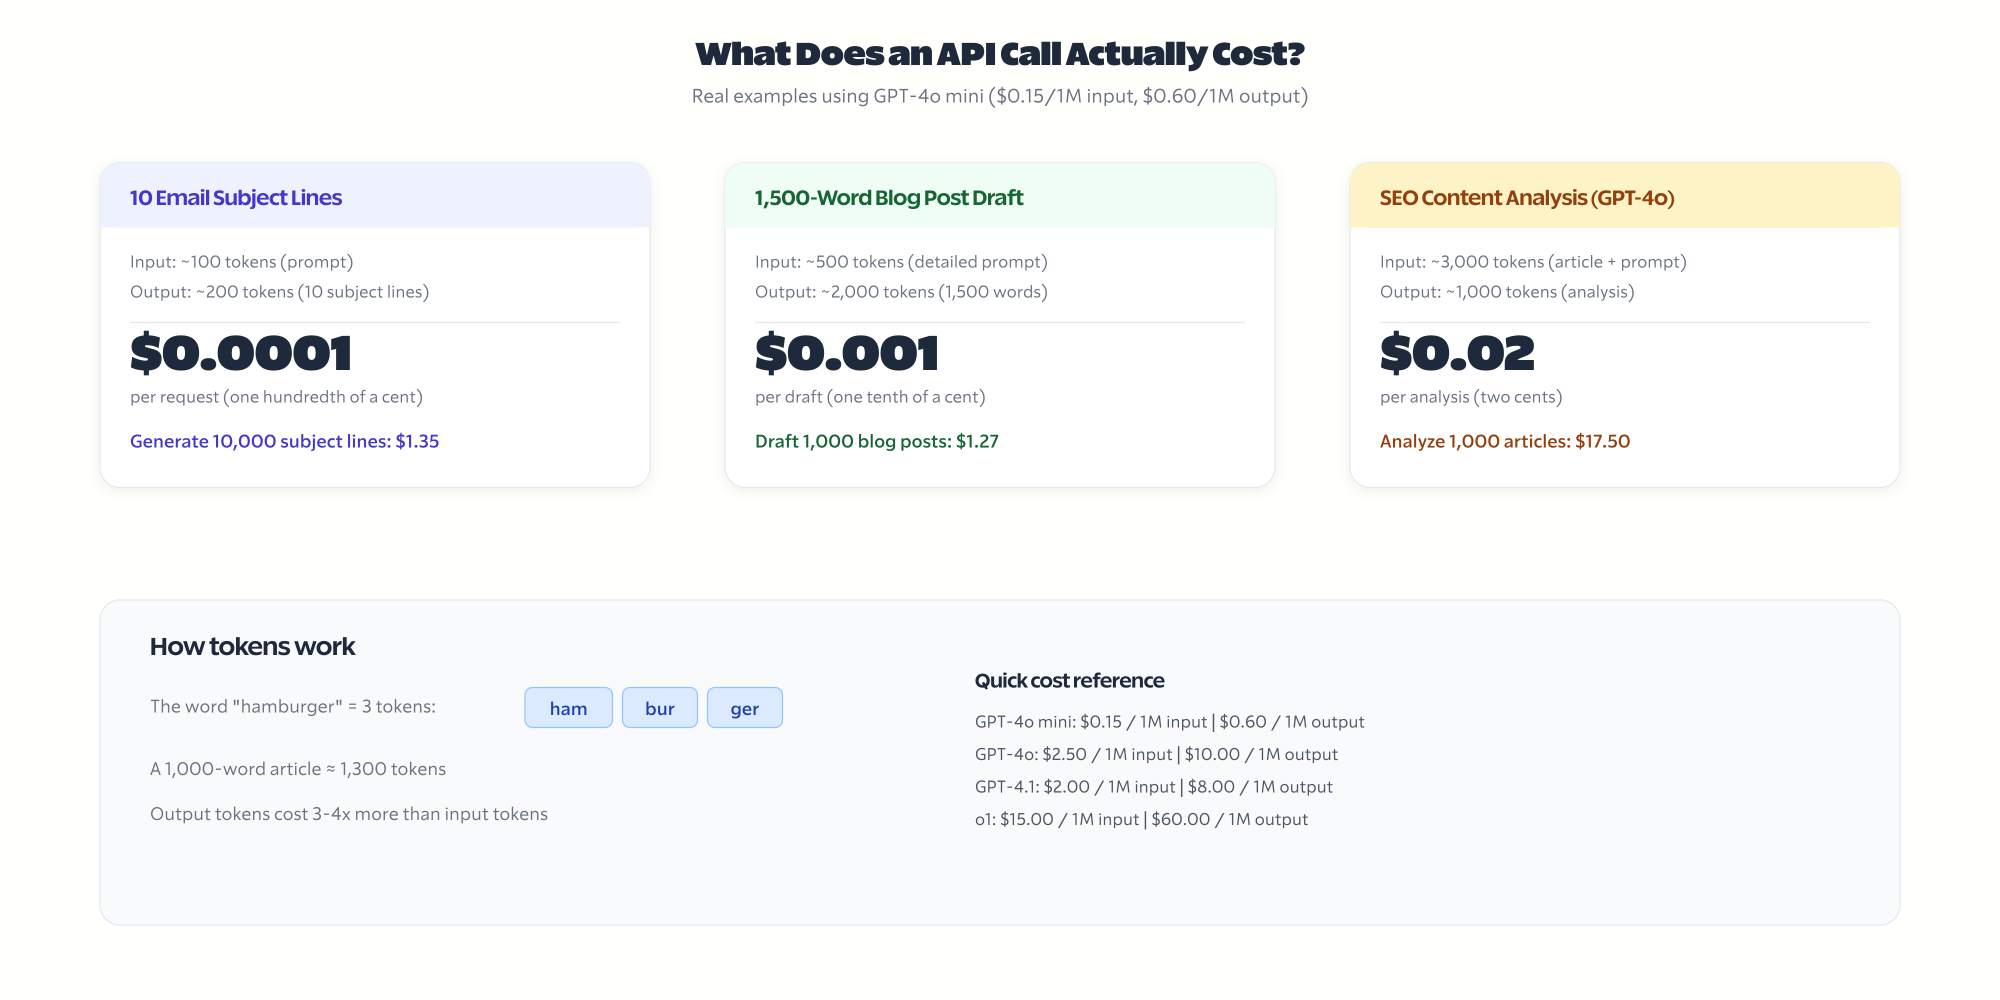Click "Generate 10,000 subject lines: $1.35" link
The image size is (2000, 1000).
pos(284,441)
